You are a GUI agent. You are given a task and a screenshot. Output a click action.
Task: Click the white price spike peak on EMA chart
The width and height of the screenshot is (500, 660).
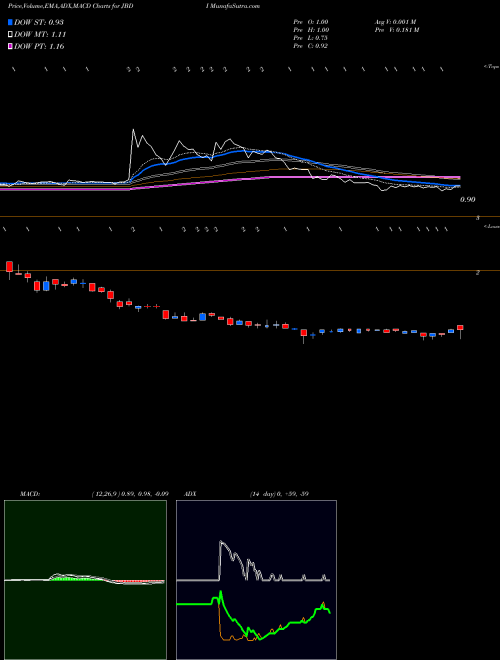pos(133,130)
